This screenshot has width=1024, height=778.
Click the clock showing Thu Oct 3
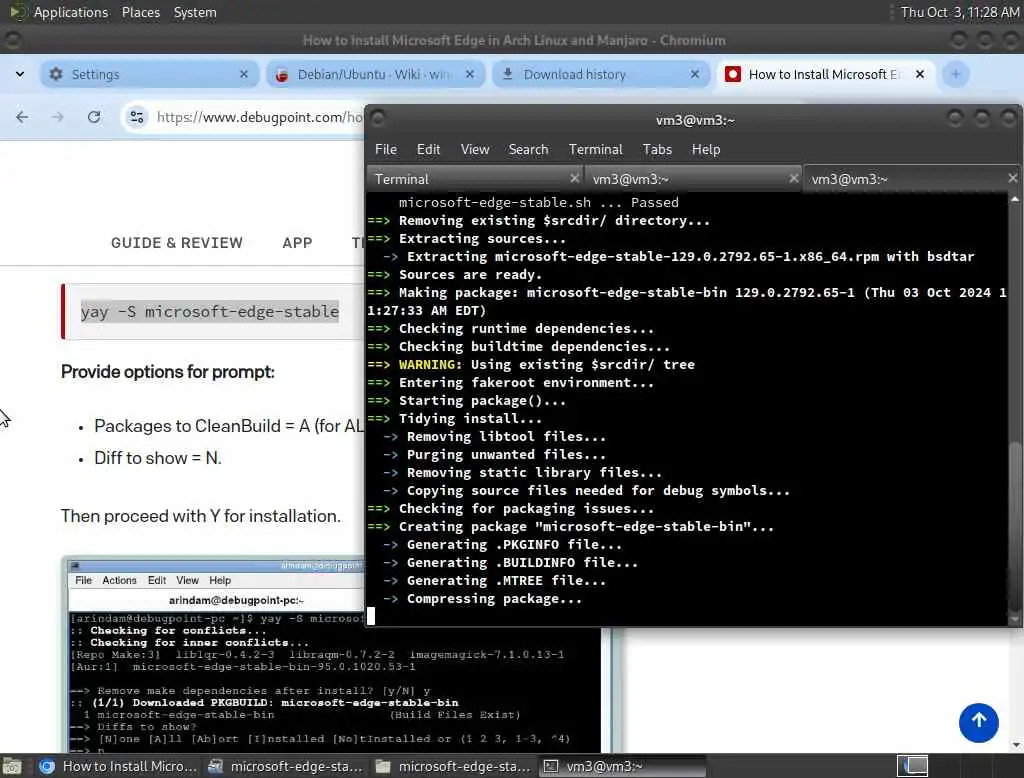pyautogui.click(x=959, y=12)
